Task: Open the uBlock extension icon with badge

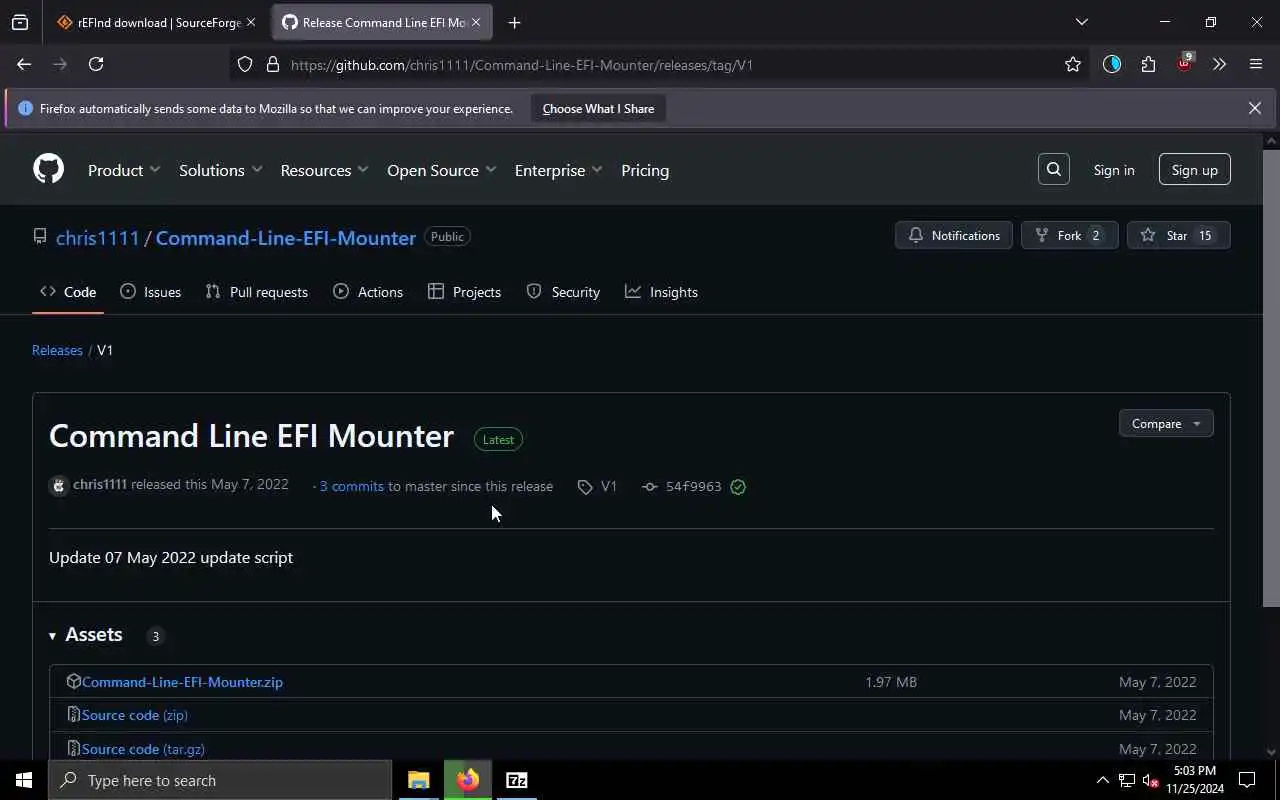Action: [x=1184, y=64]
